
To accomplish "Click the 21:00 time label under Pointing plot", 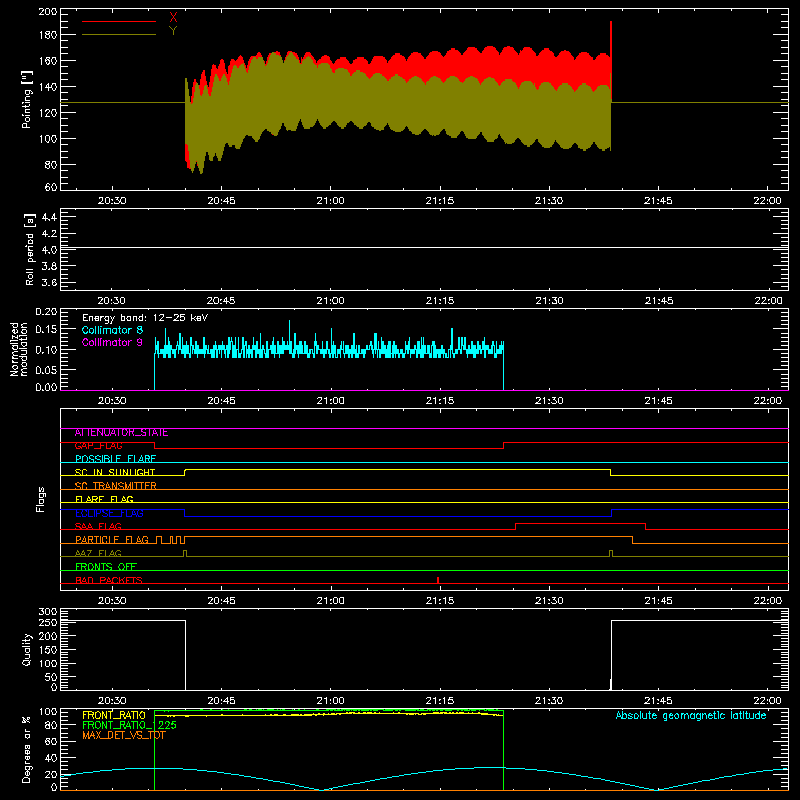I will (331, 201).
